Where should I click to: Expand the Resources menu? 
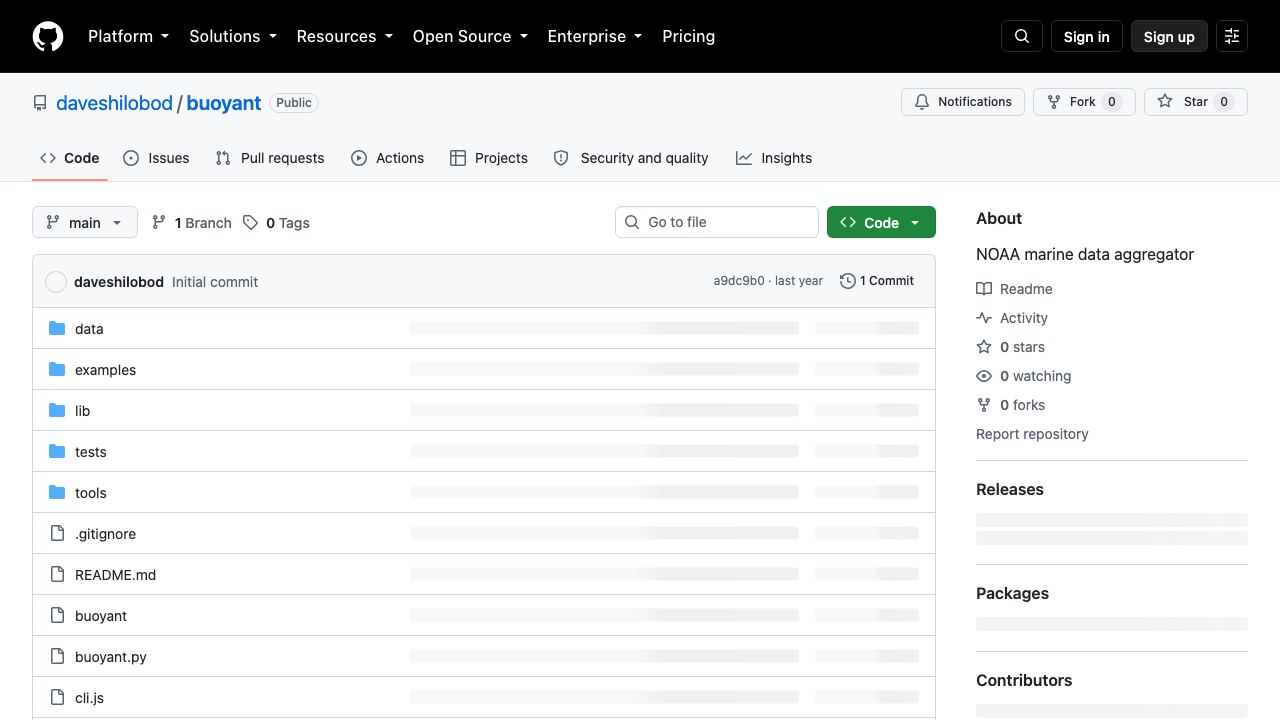tap(344, 36)
